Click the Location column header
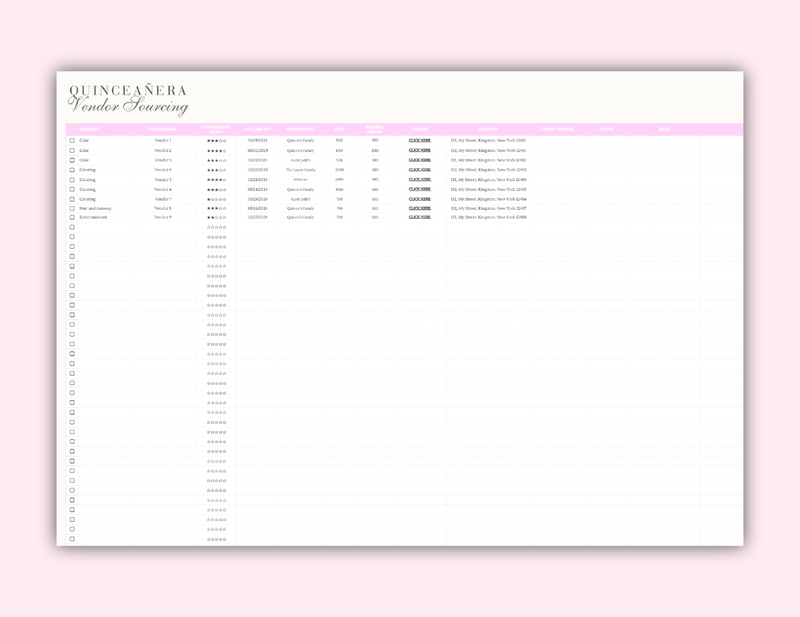The width and height of the screenshot is (800, 617). point(488,129)
